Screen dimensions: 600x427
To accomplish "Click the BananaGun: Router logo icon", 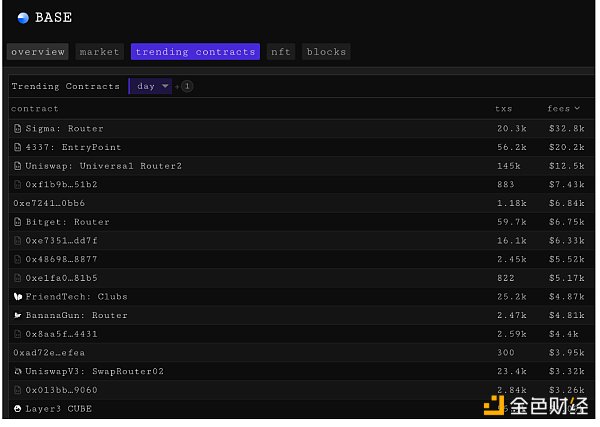I will (18, 315).
